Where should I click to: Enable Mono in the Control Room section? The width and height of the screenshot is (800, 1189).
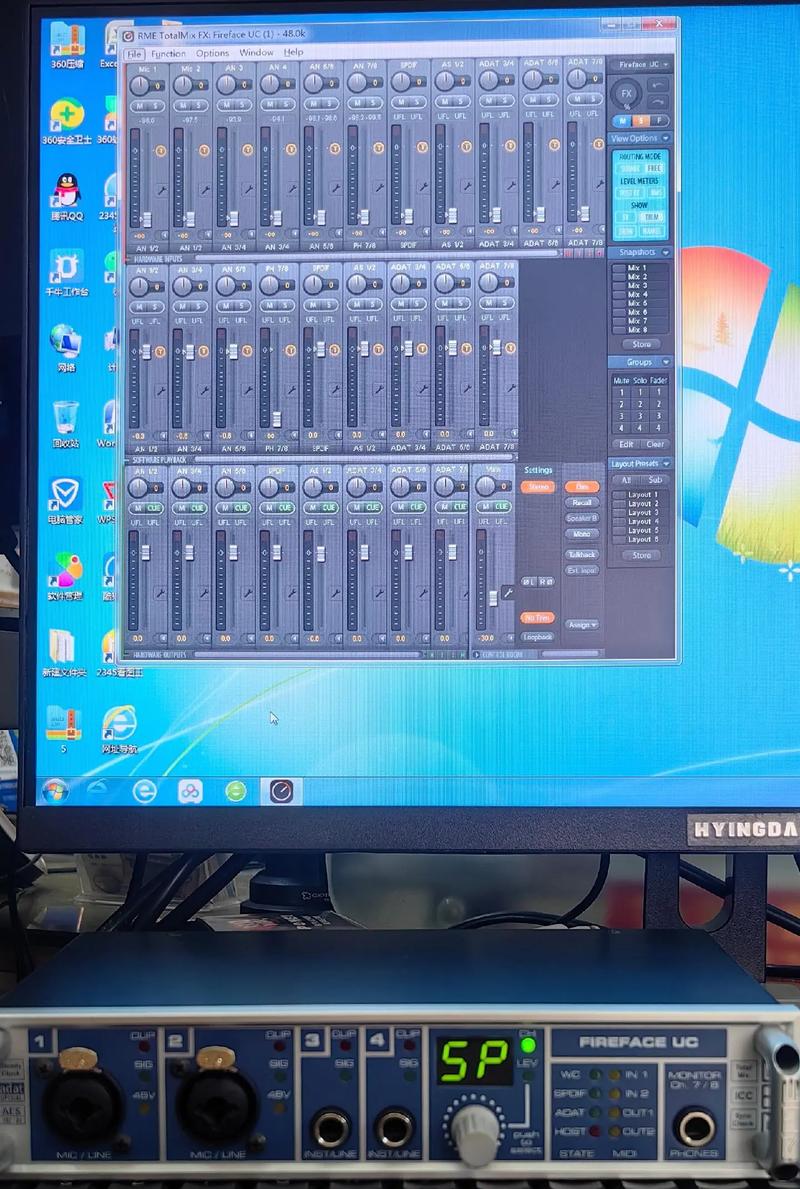581,535
